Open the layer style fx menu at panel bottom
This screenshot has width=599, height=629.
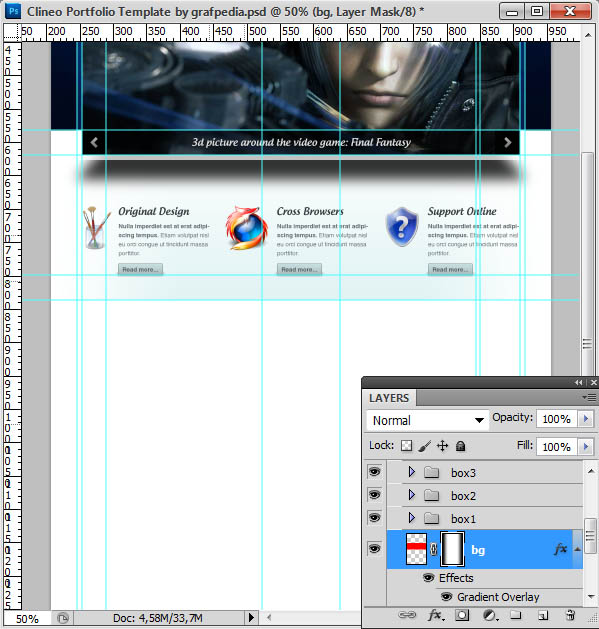click(436, 615)
